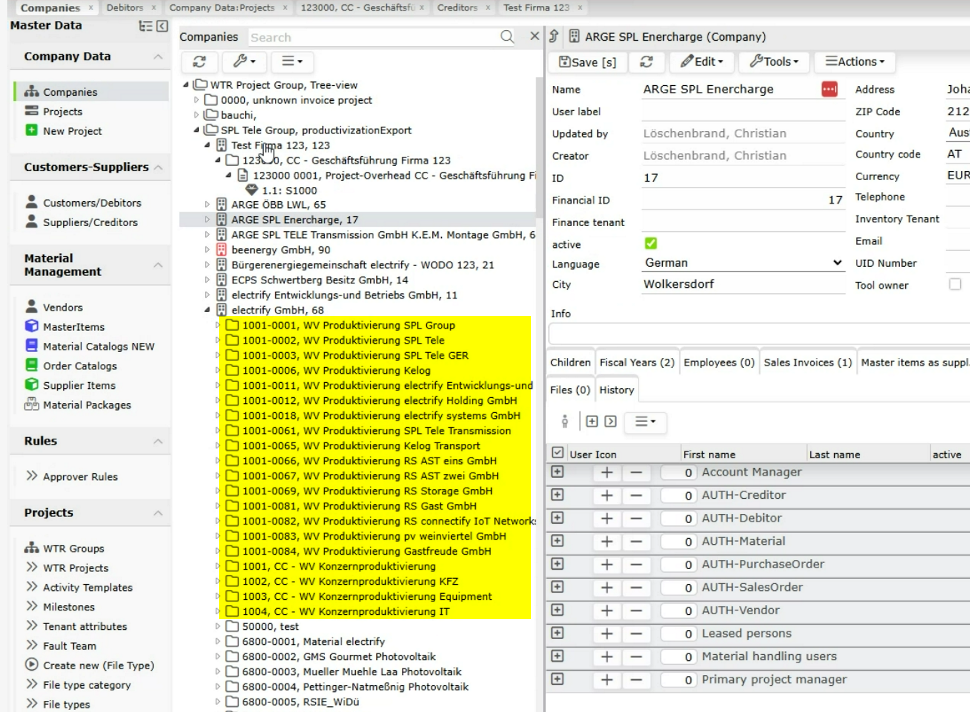The image size is (974, 712).
Task: Click the go-up arrow icon before company title
Action: coord(554,37)
